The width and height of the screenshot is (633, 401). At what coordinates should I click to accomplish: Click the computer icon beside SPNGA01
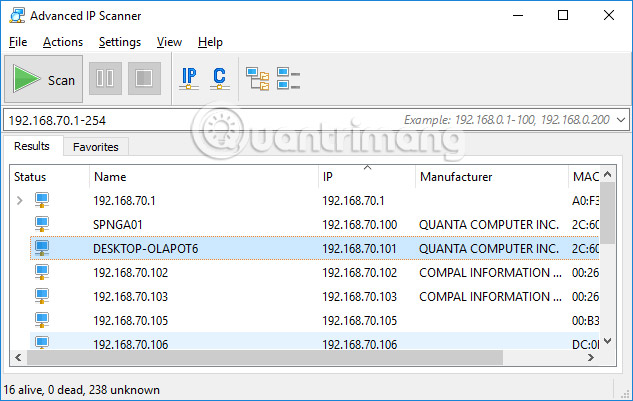point(43,224)
